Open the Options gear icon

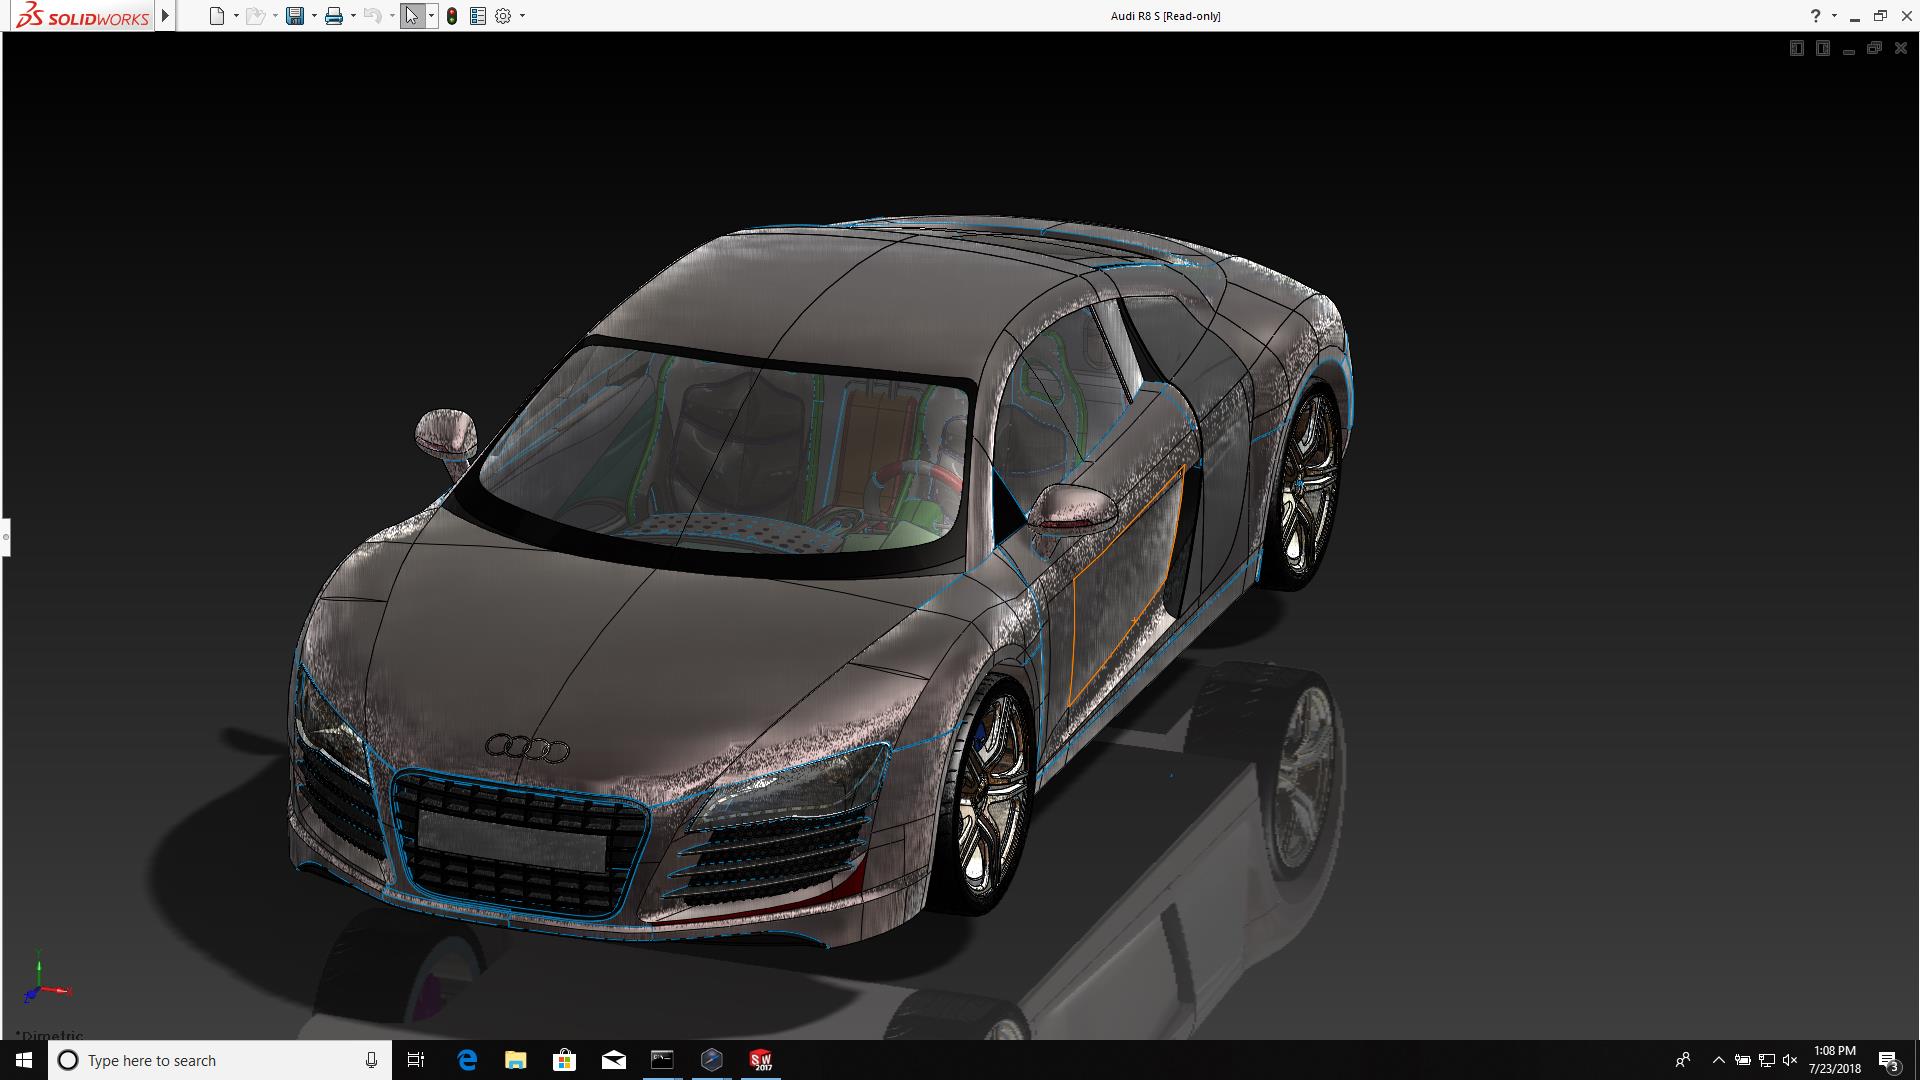tap(503, 16)
